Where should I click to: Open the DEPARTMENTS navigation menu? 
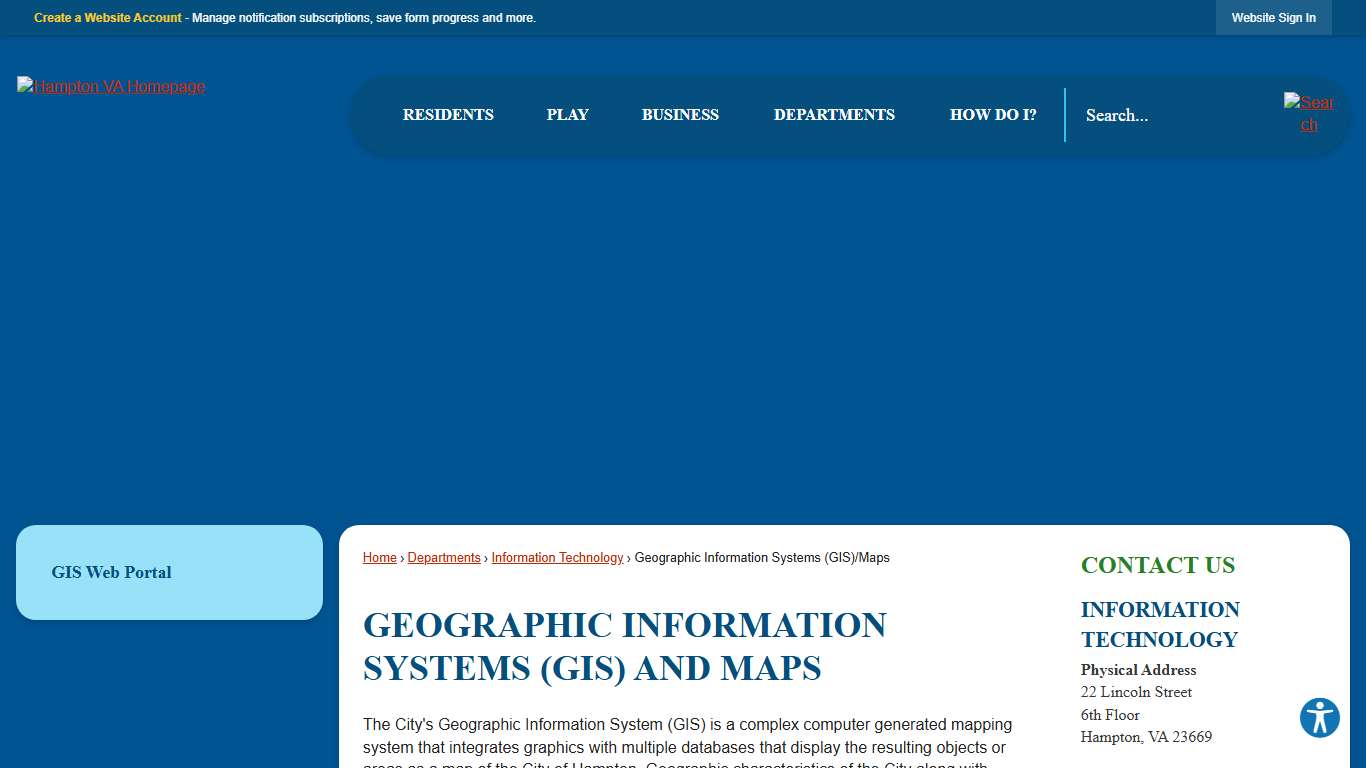(834, 114)
